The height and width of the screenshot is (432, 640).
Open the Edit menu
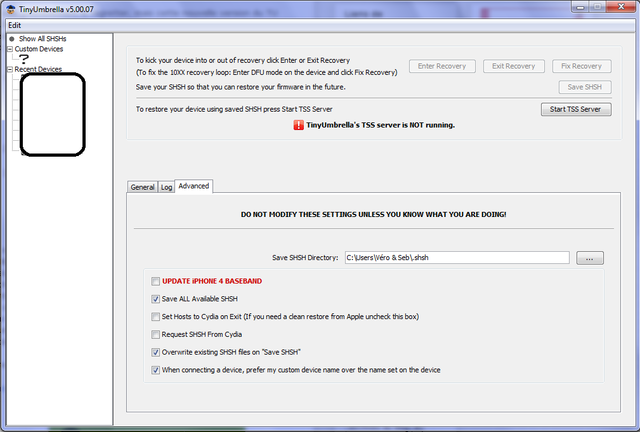[14, 24]
